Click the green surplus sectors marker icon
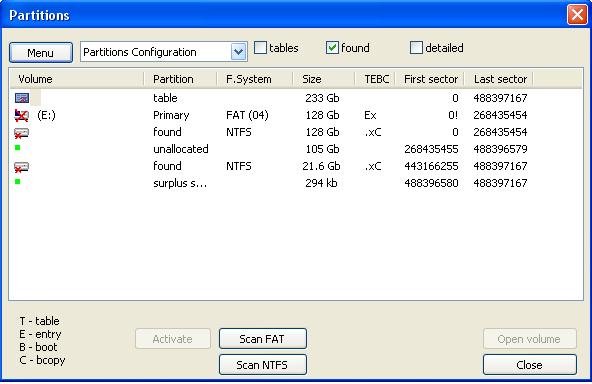592x384 pixels. 17,182
